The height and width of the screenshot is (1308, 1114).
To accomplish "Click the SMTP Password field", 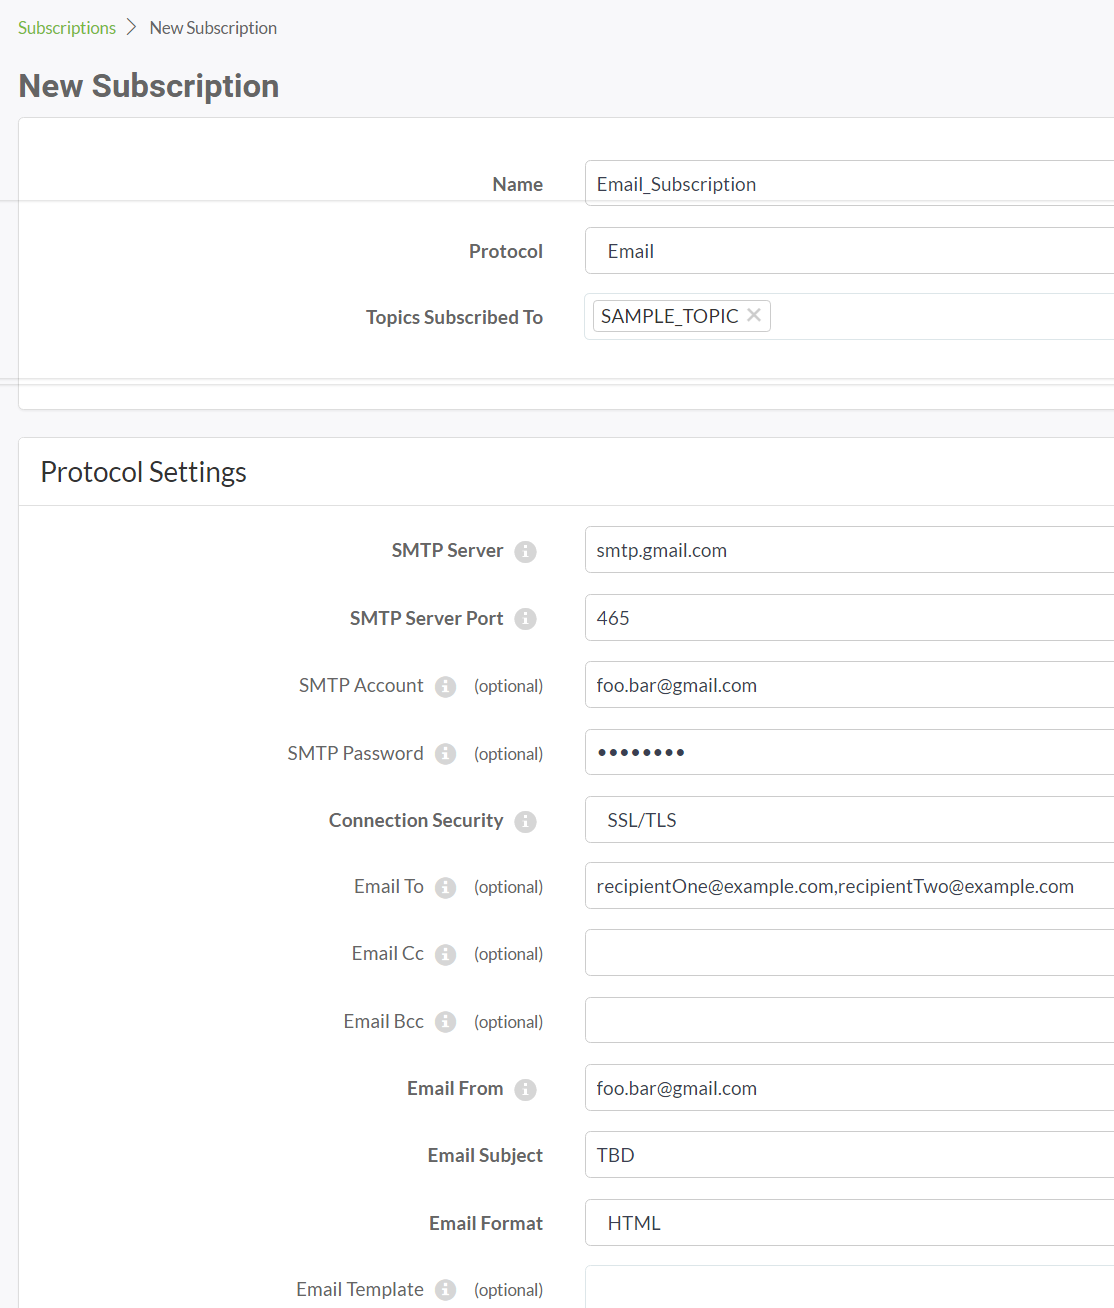I will click(x=848, y=752).
